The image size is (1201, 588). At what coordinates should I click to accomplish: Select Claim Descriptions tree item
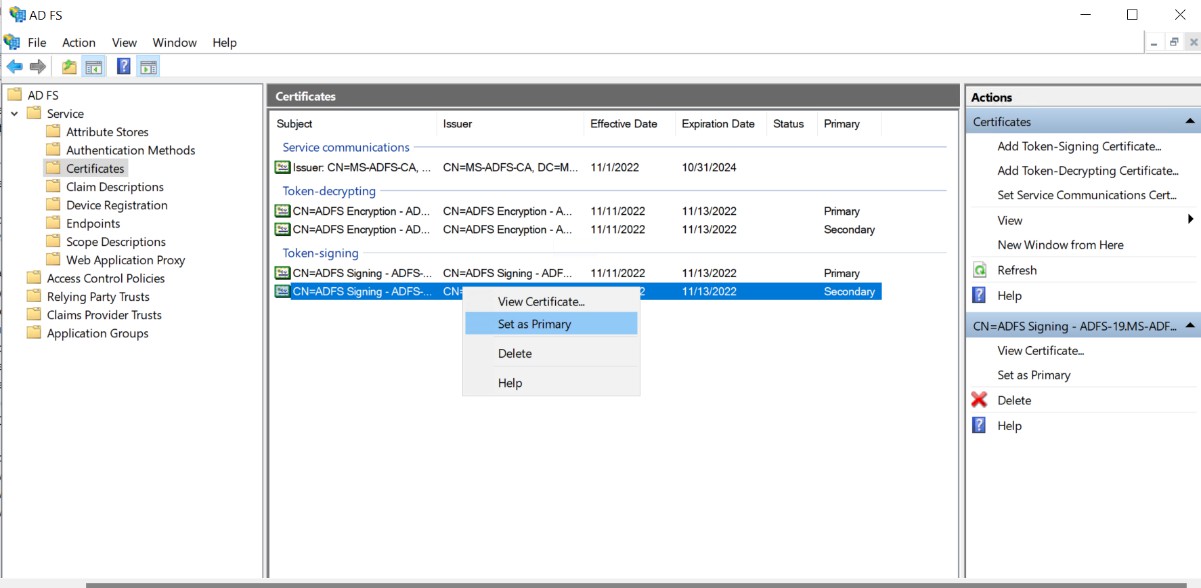[115, 187]
